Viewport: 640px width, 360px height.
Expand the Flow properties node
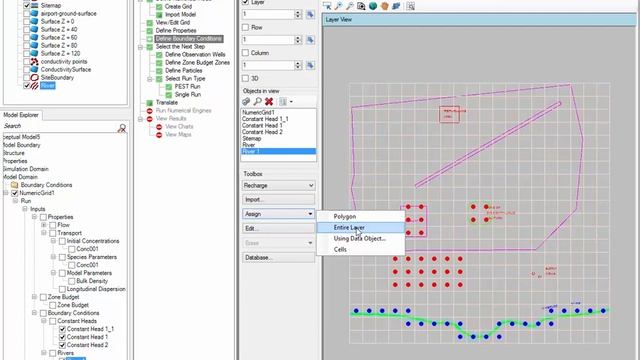[x=44, y=225]
